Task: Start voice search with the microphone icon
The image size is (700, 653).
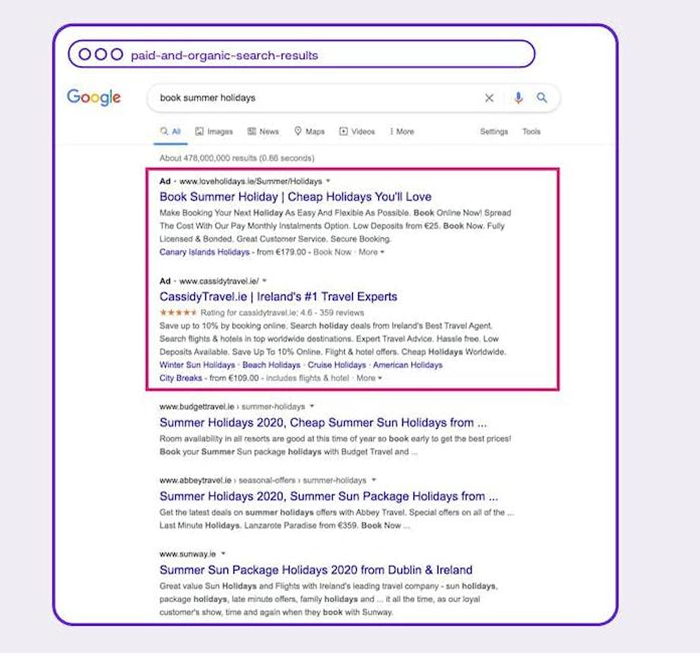Action: [x=518, y=98]
